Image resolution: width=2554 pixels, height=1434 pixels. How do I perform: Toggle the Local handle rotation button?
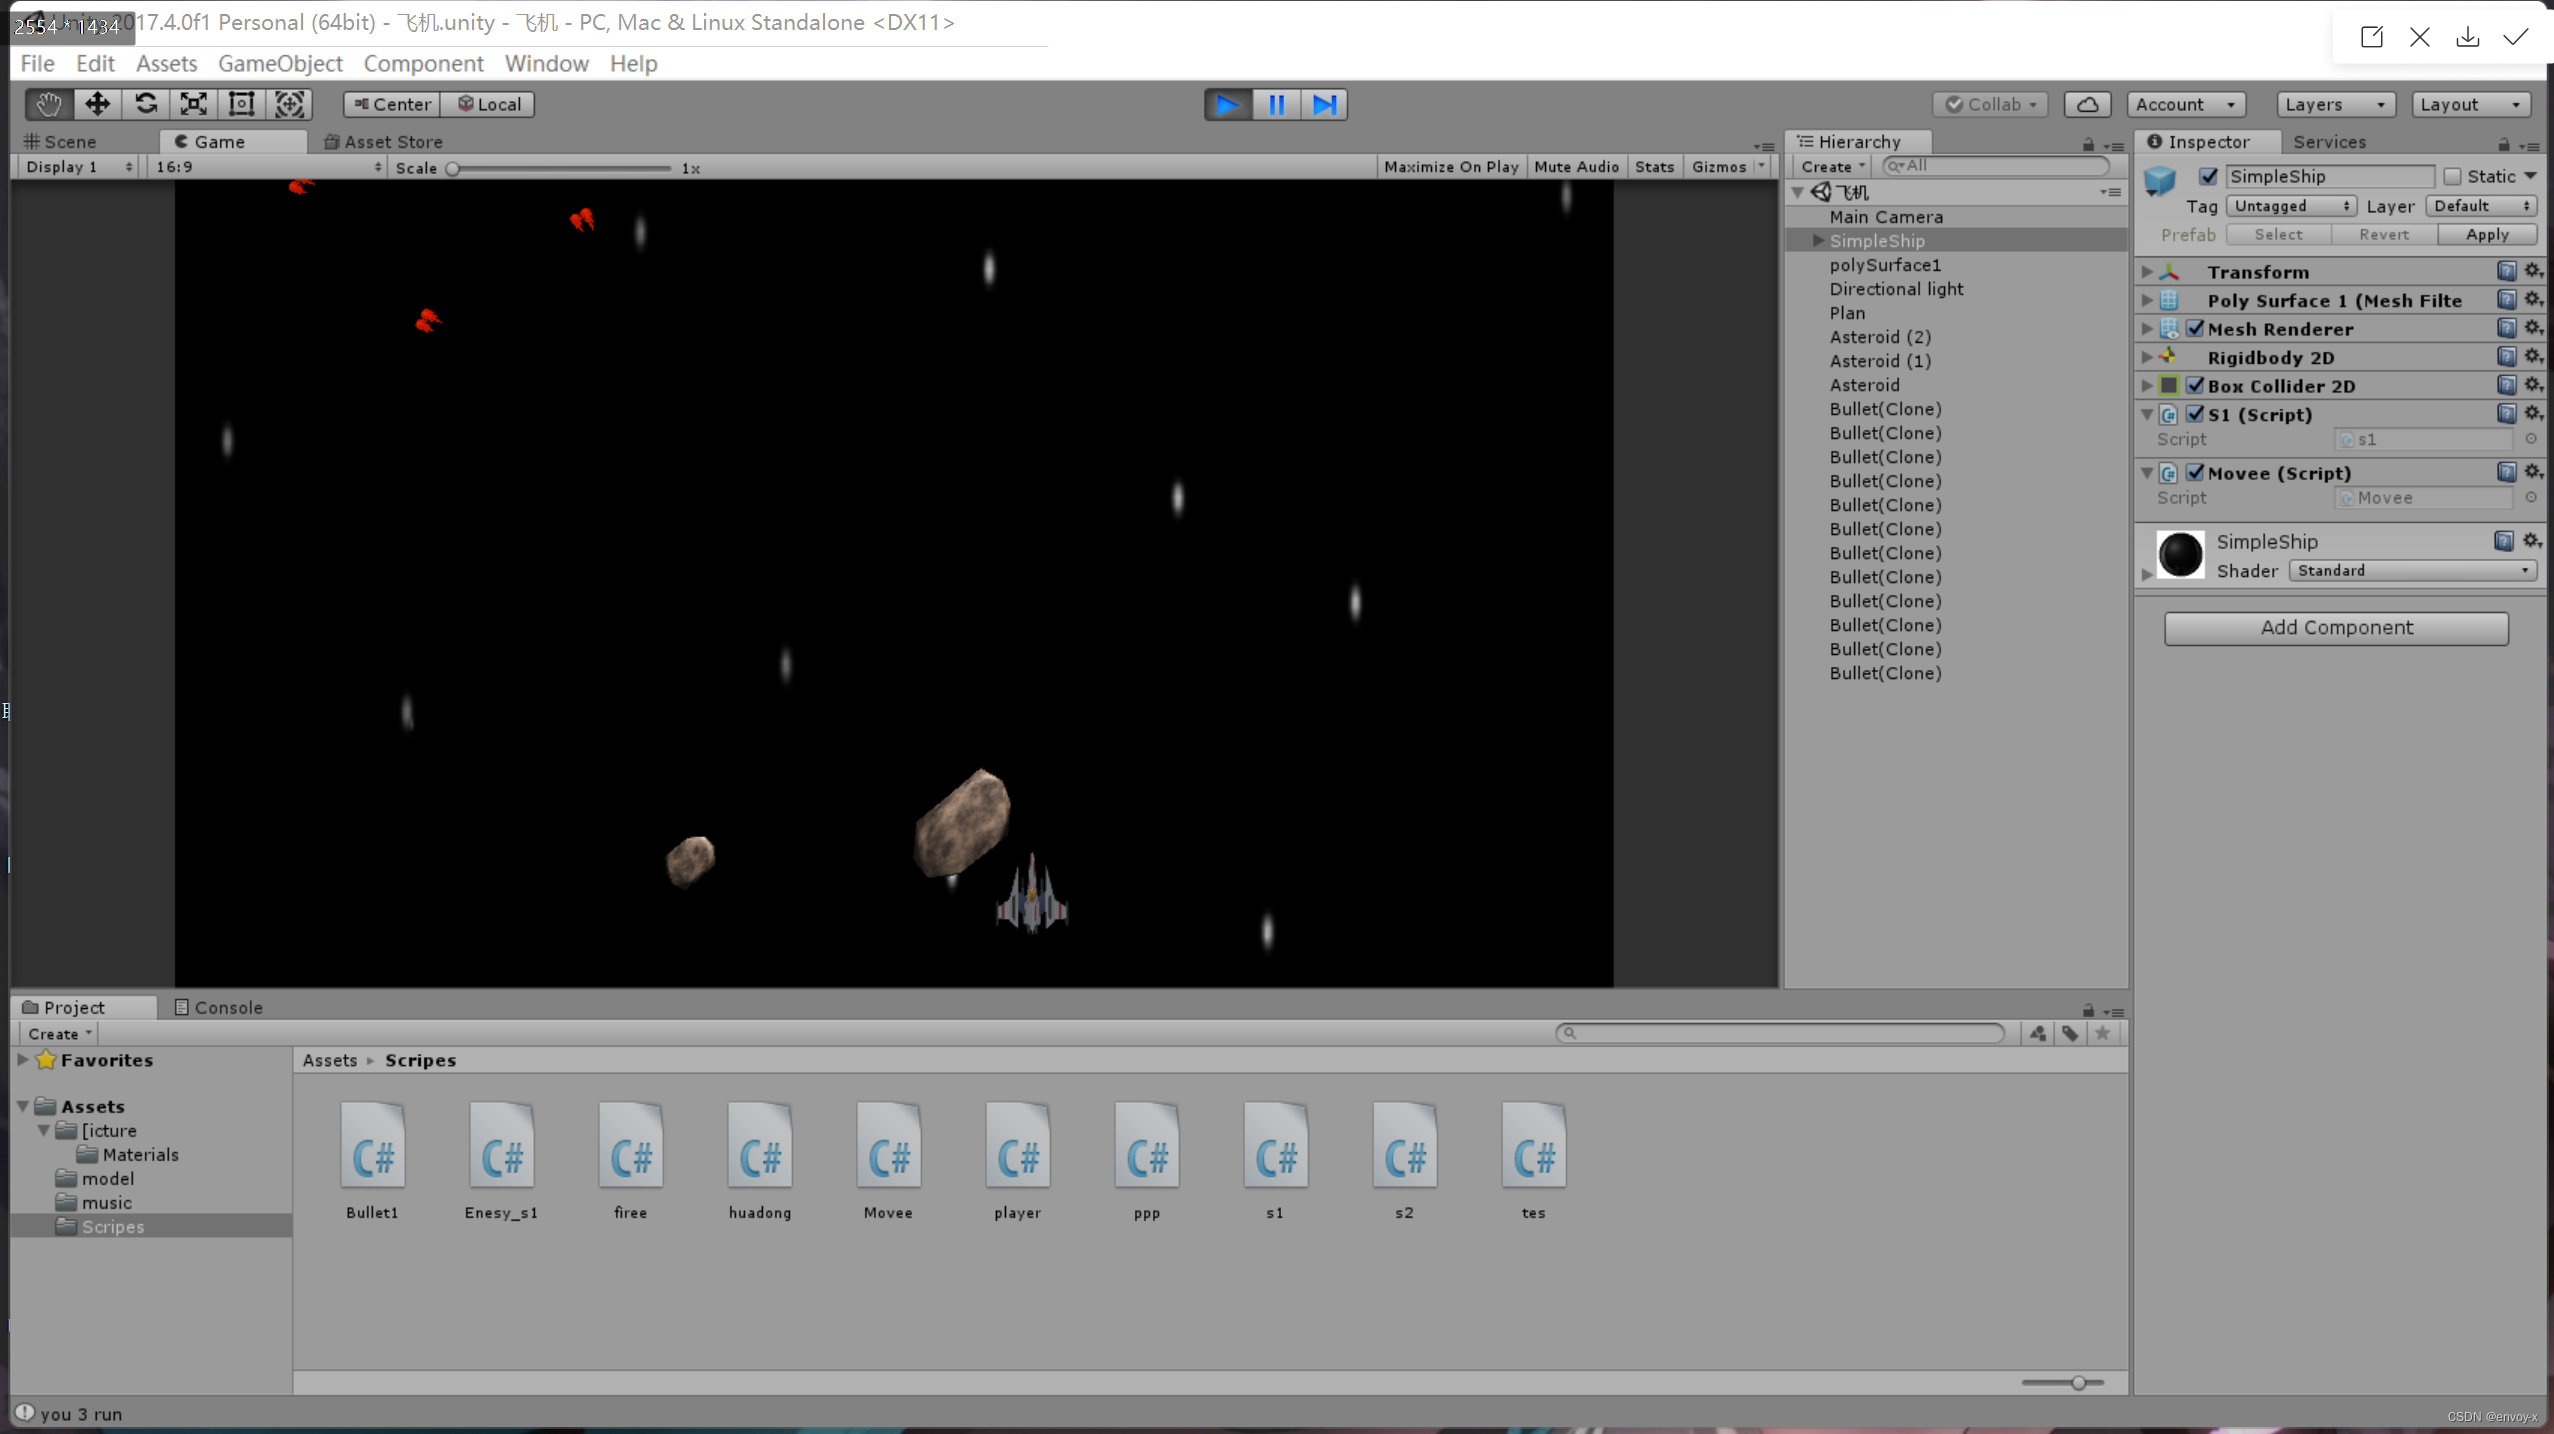pos(489,104)
